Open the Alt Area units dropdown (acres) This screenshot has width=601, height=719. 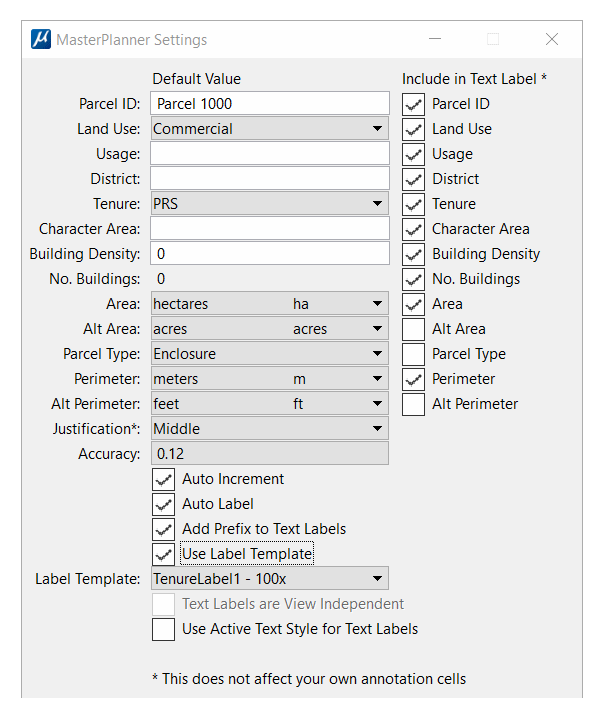[x=270, y=329]
